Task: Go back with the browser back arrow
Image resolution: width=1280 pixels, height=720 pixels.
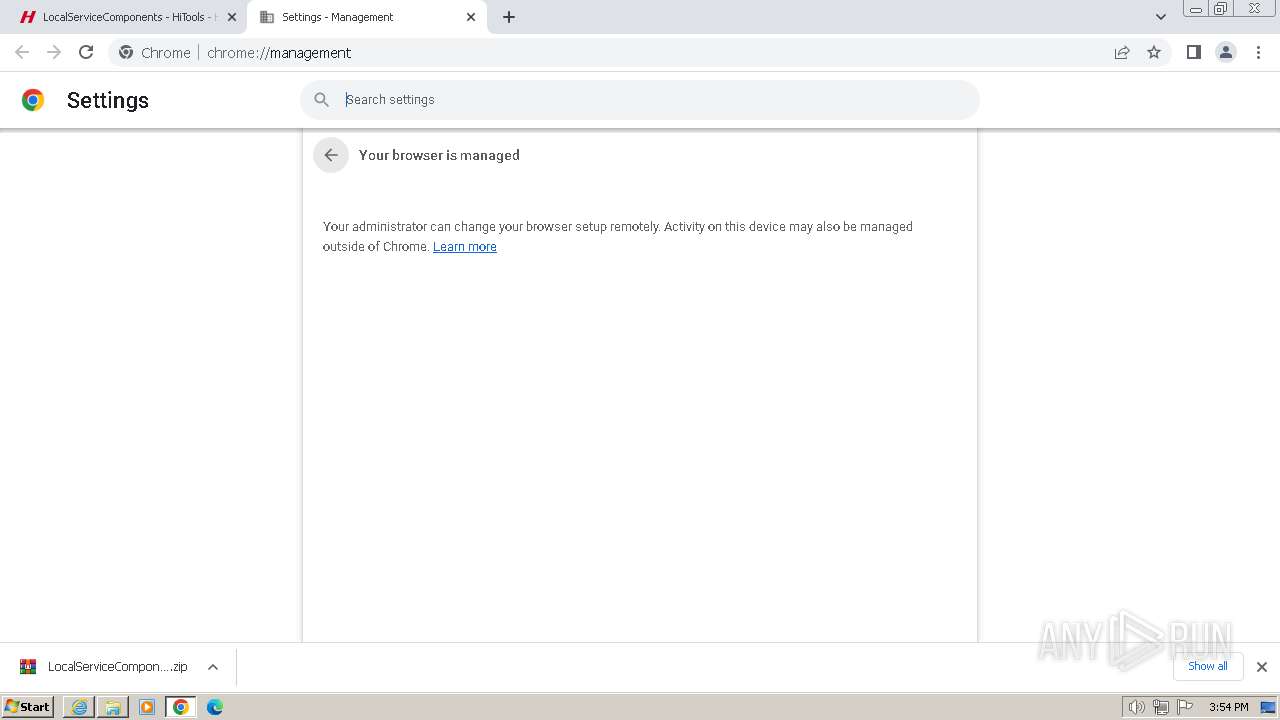Action: coord(22,52)
